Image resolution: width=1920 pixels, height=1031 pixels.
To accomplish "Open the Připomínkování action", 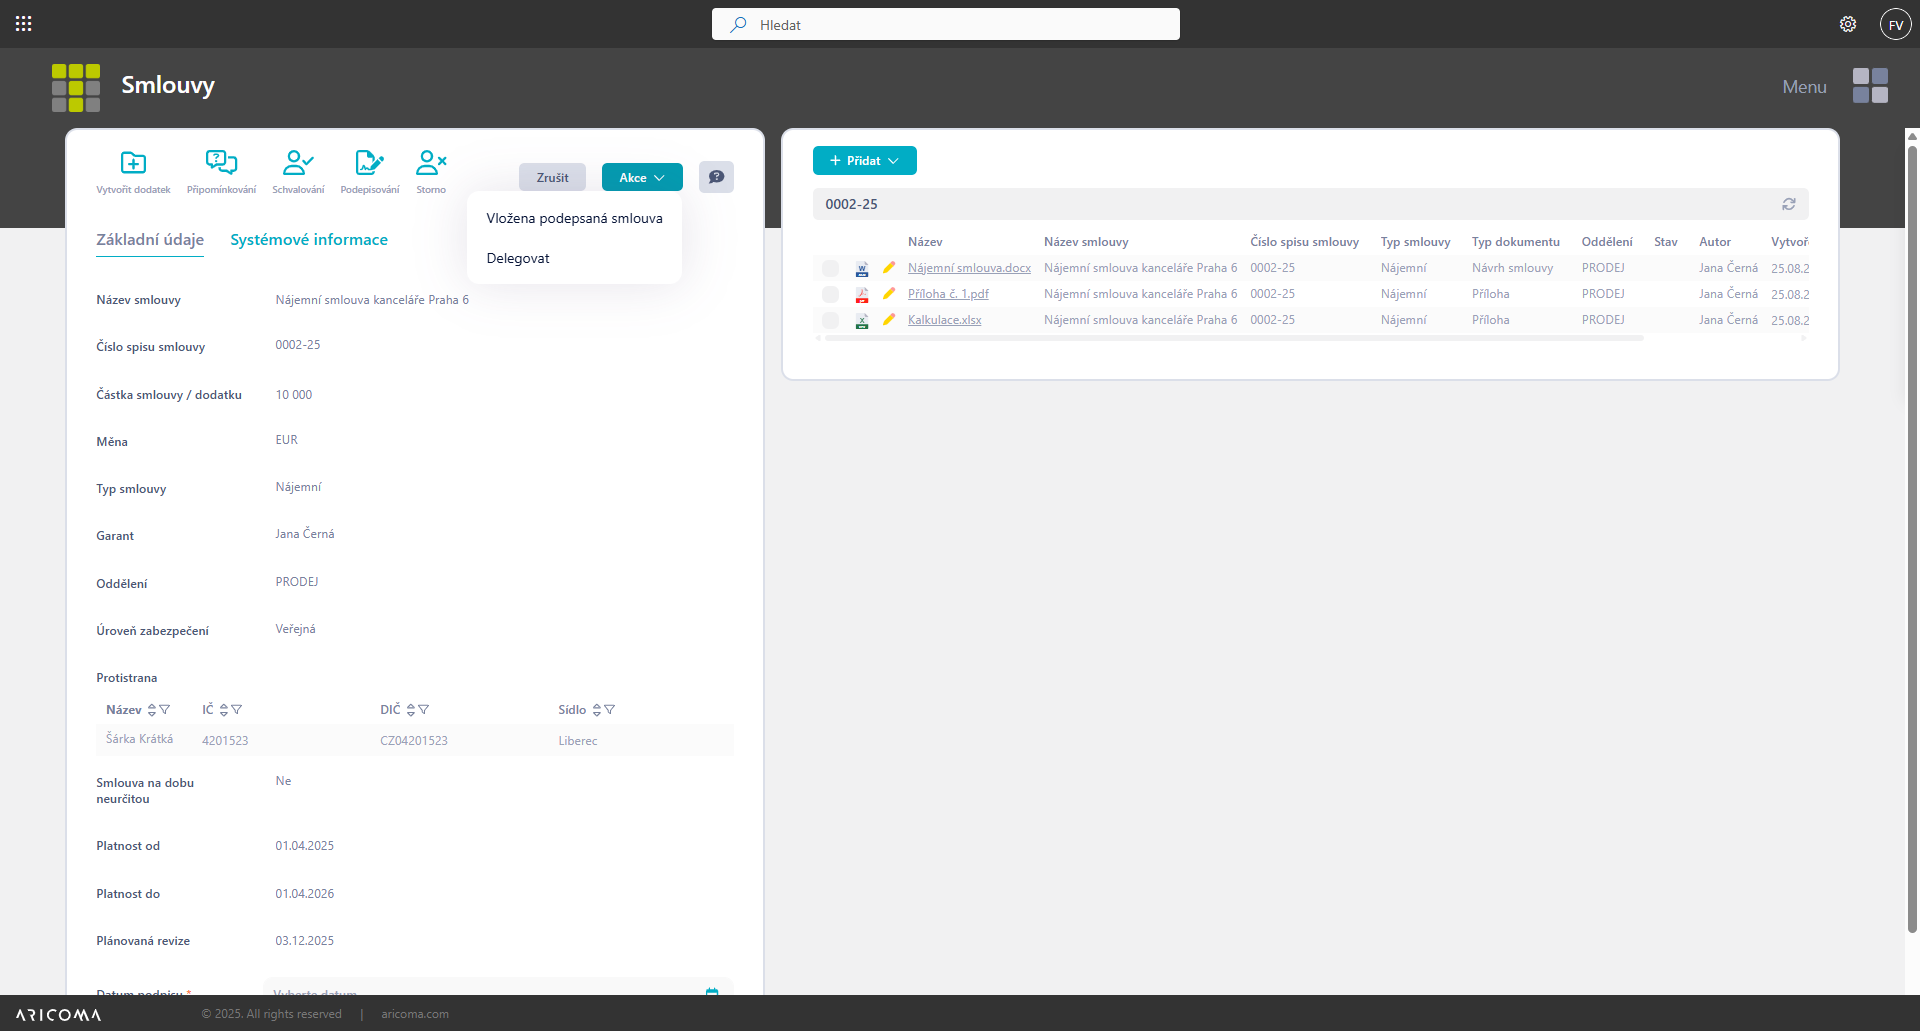I will point(221,163).
